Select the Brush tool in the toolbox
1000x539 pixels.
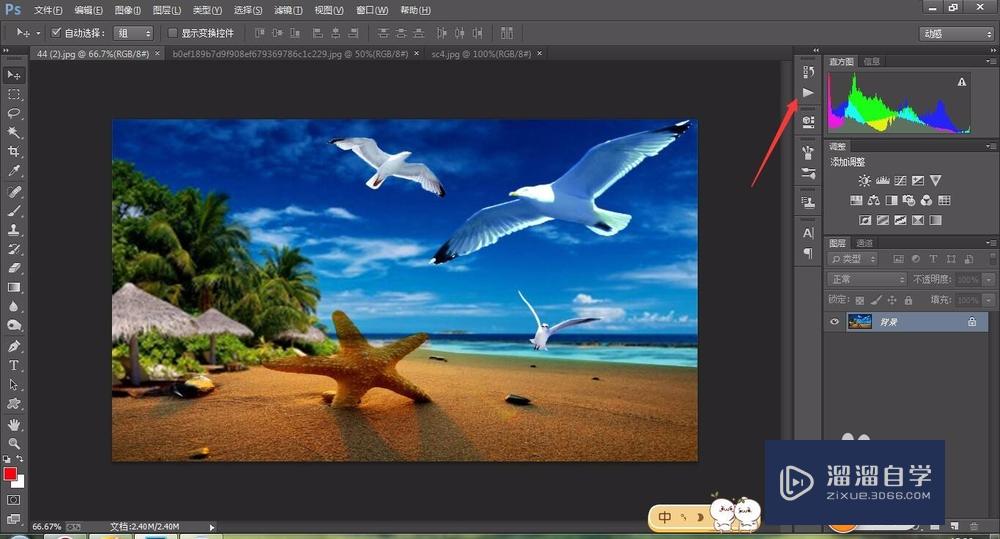[13, 210]
